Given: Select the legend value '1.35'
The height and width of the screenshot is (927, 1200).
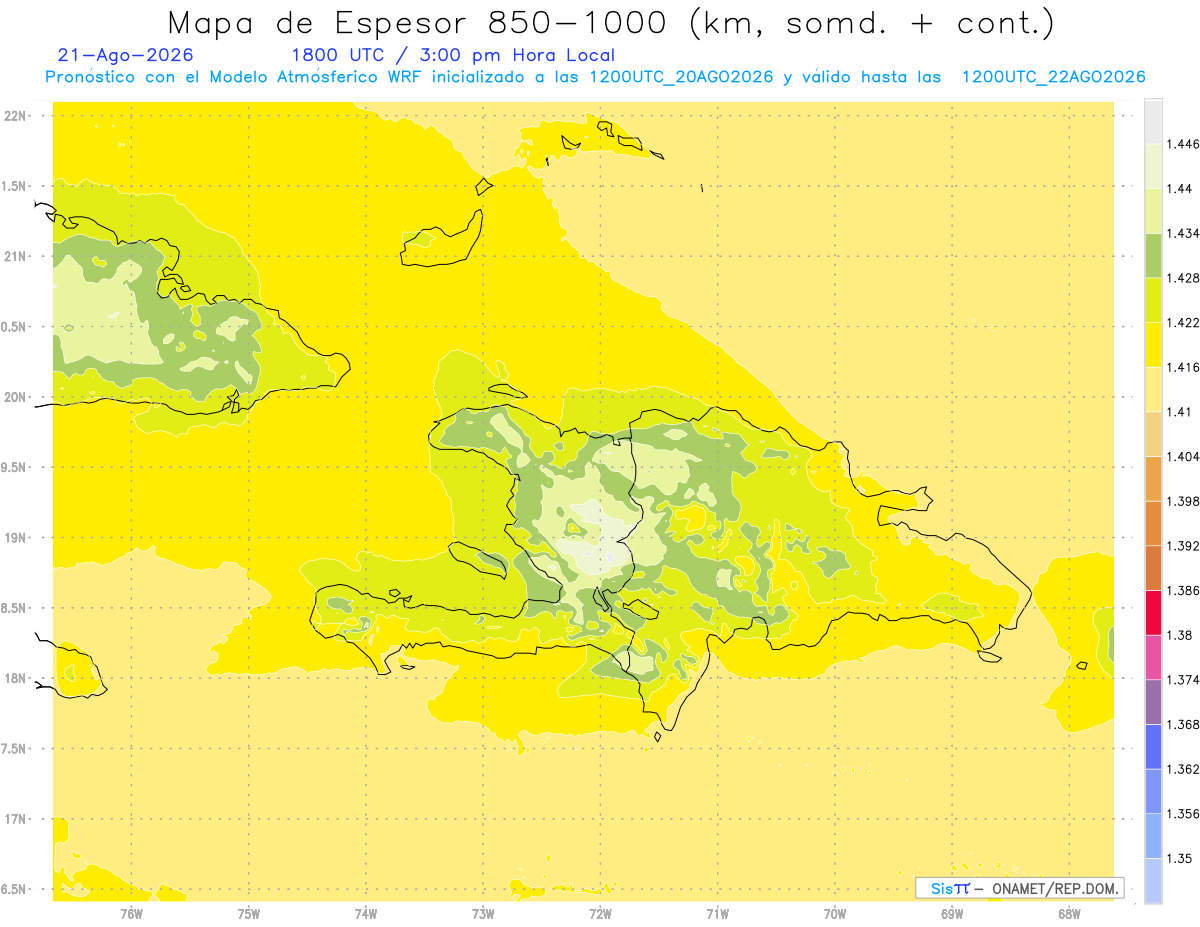Looking at the screenshot, I should (x=1180, y=858).
